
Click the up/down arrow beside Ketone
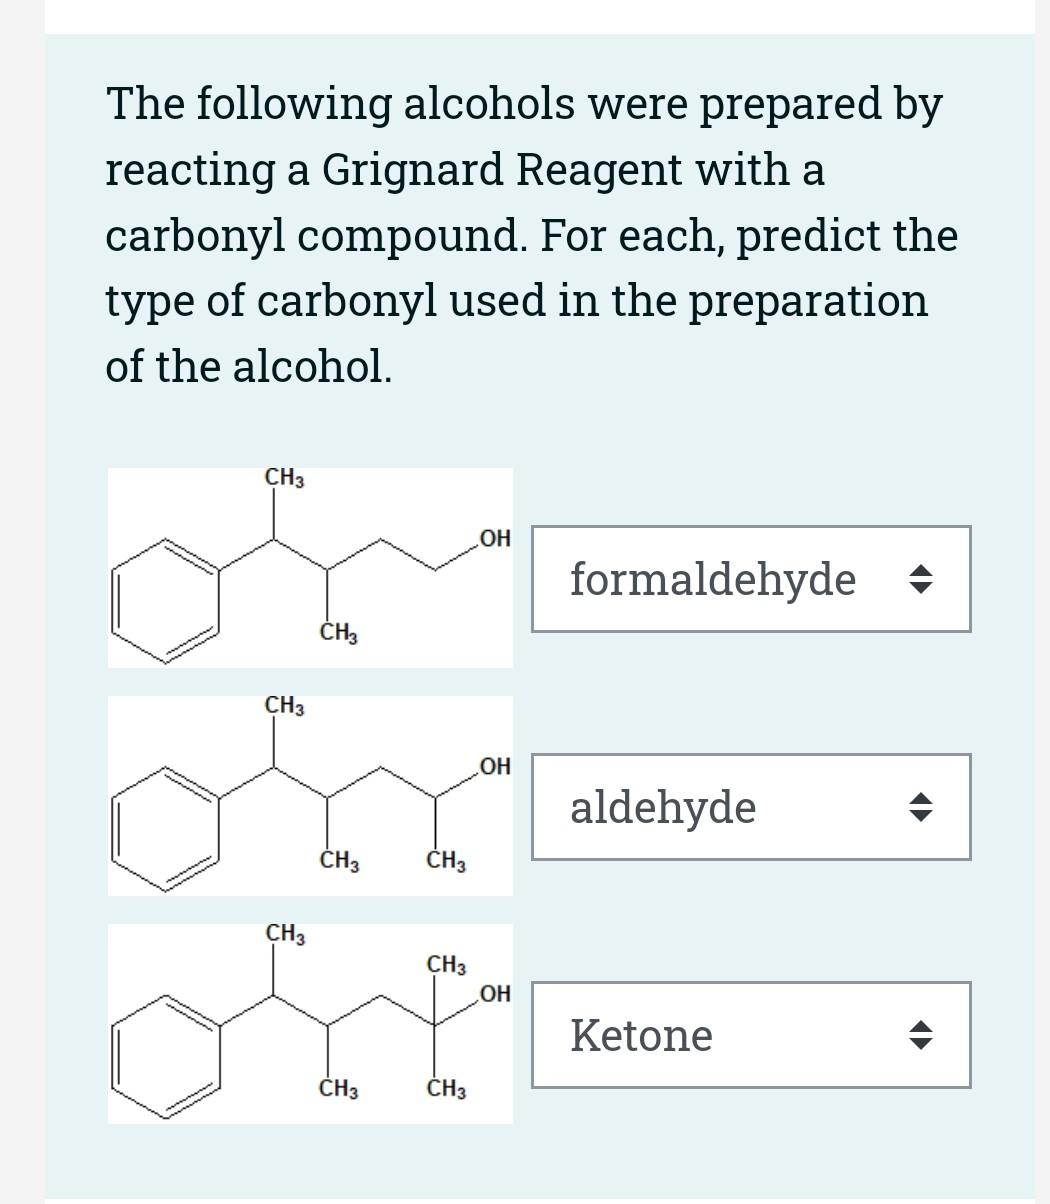(x=921, y=1036)
